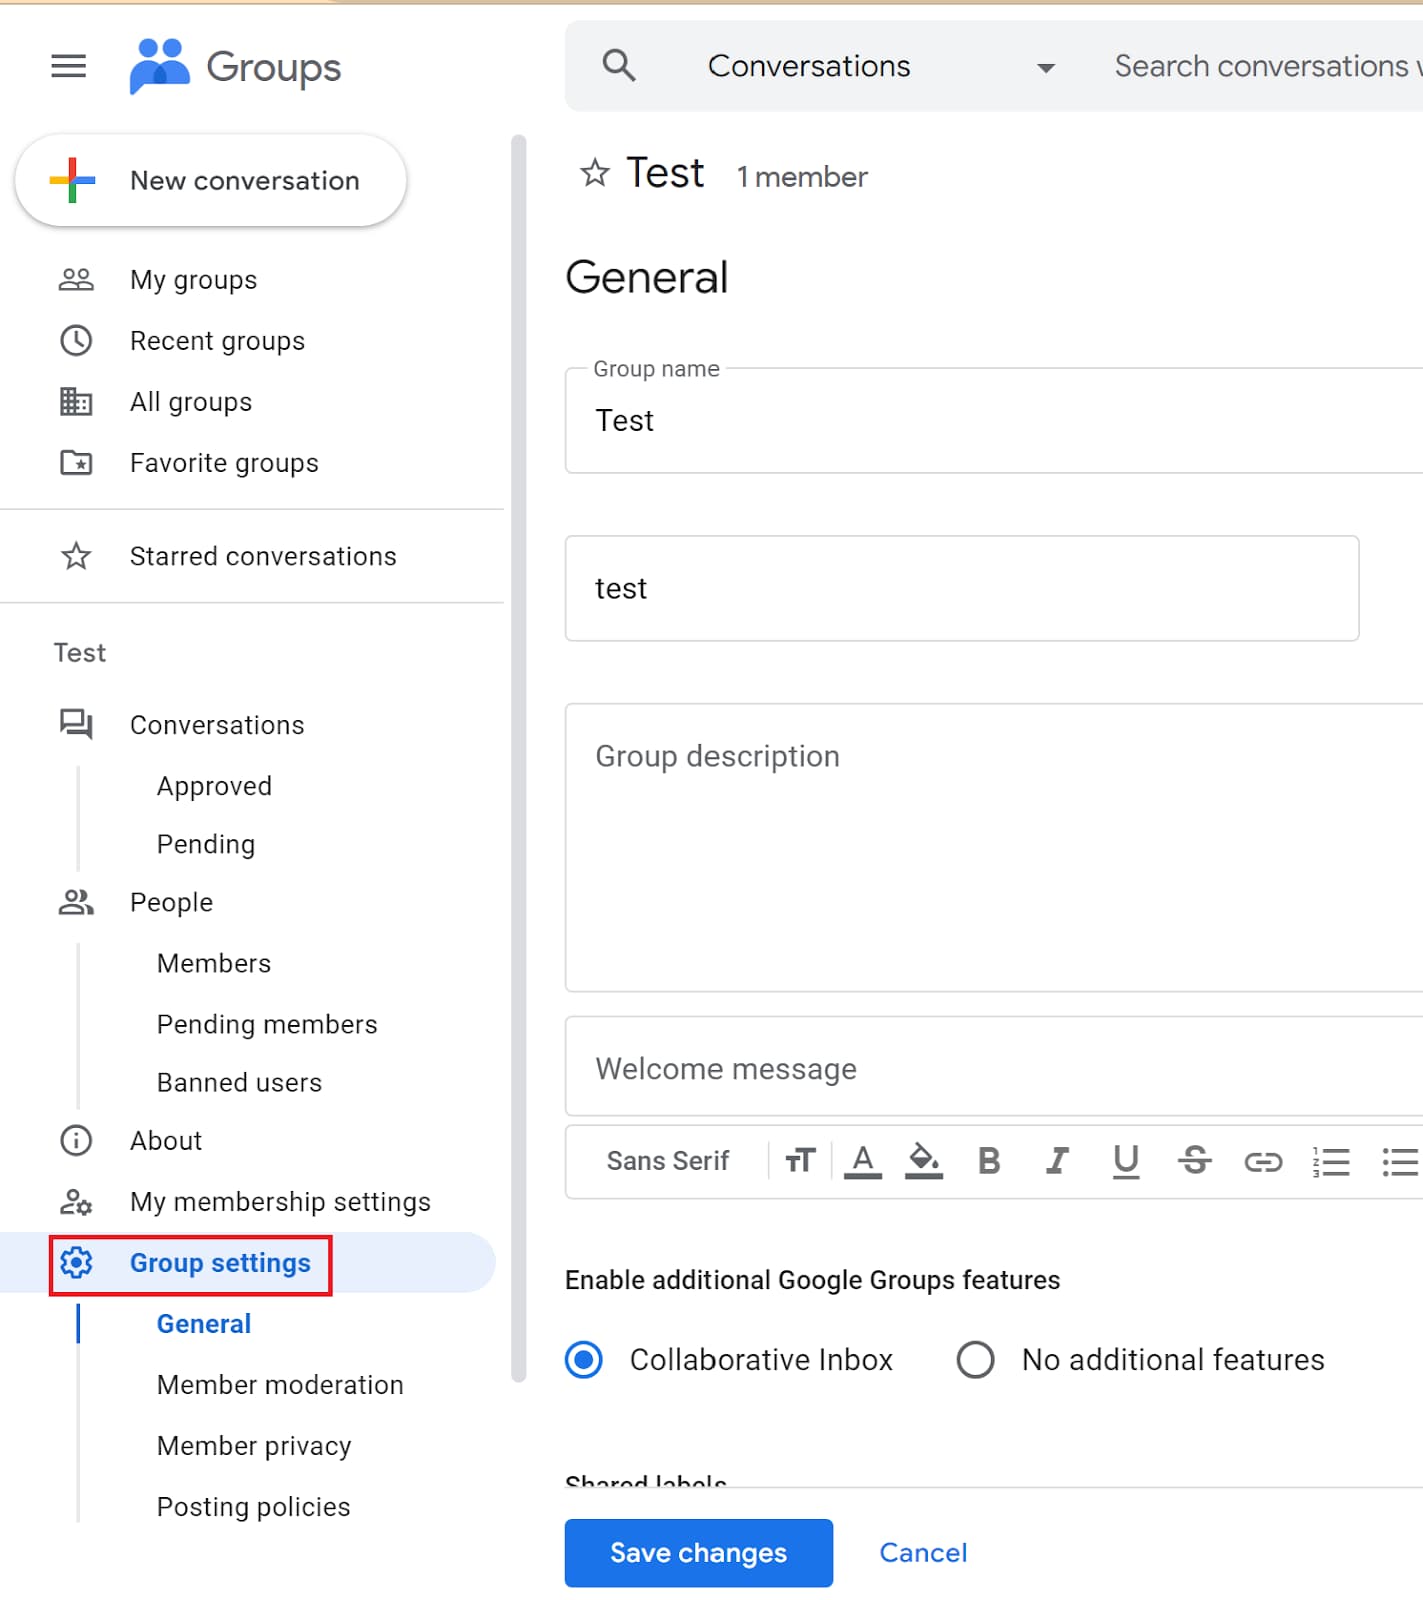Click the Group name input field
Image resolution: width=1423 pixels, height=1600 pixels.
point(994,421)
